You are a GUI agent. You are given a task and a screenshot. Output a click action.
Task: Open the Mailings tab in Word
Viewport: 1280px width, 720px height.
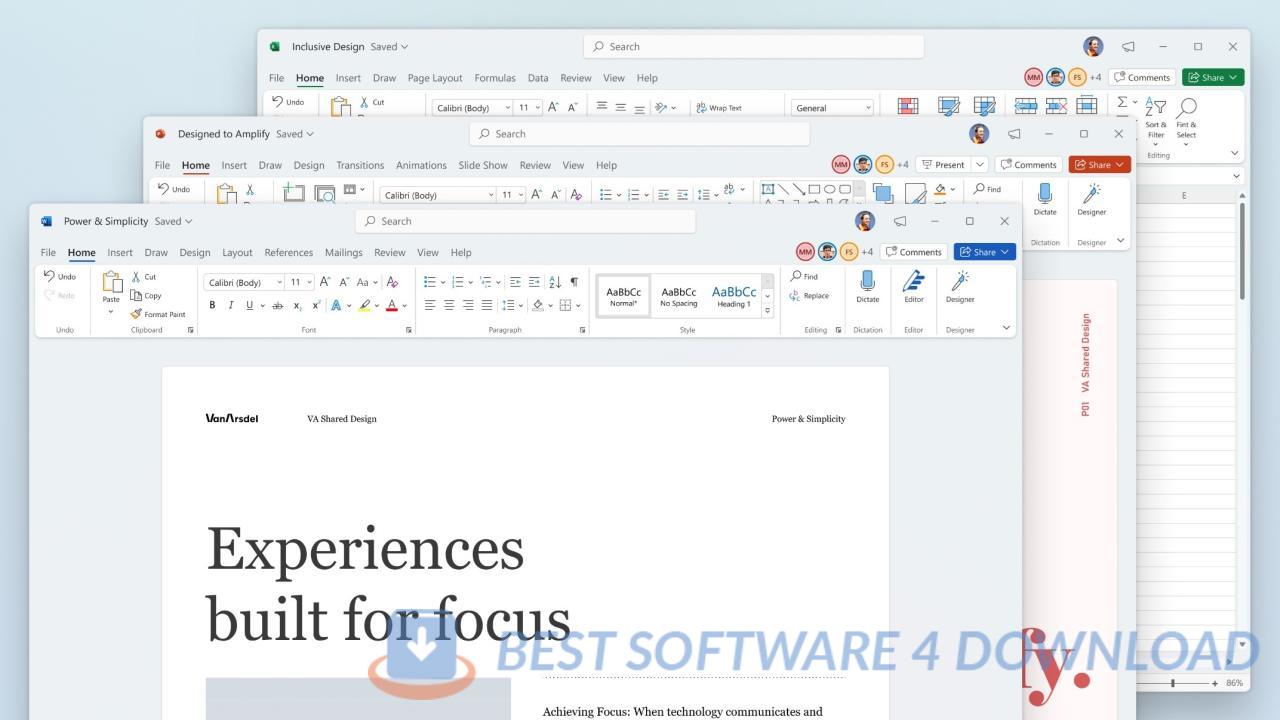pos(343,253)
